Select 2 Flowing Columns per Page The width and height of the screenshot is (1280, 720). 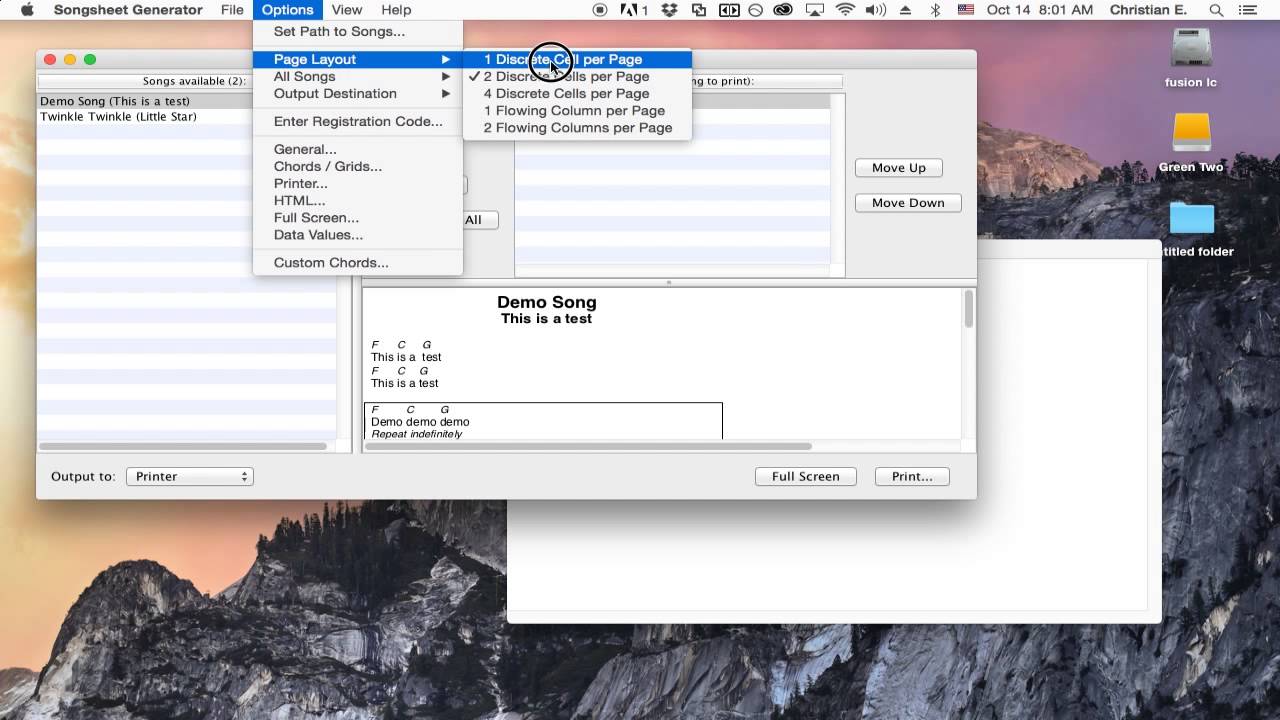(x=577, y=128)
